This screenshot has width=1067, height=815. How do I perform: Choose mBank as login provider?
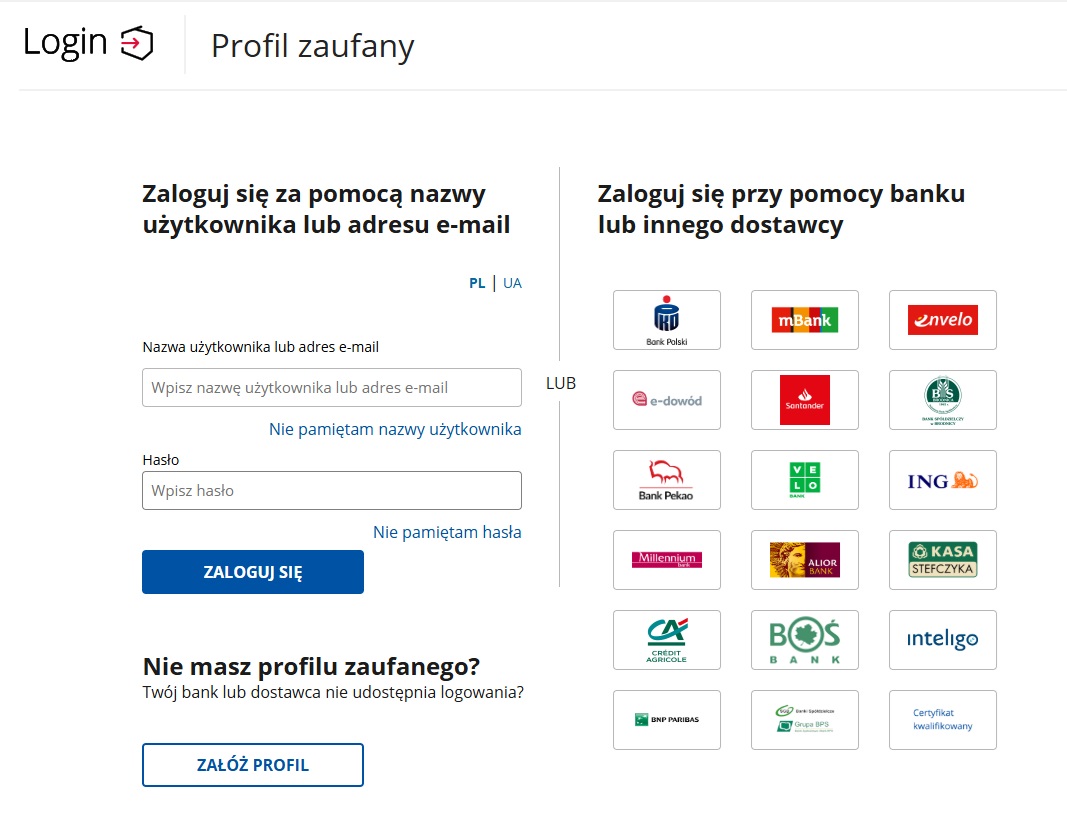click(x=804, y=320)
